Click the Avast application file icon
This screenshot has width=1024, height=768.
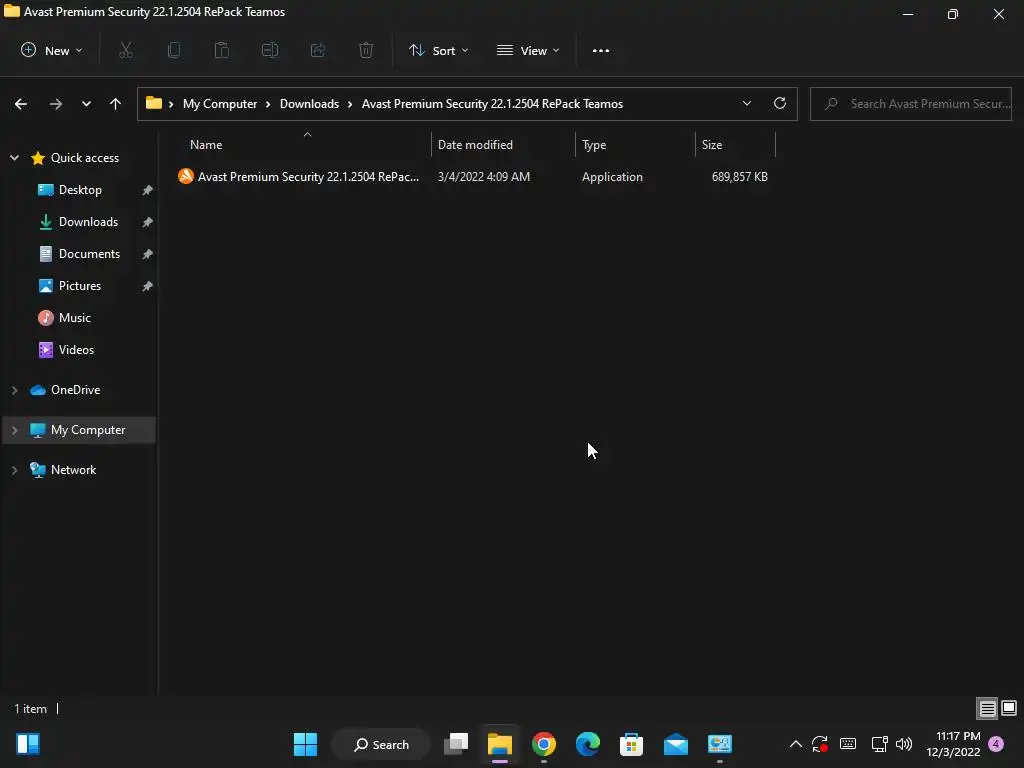tap(185, 176)
